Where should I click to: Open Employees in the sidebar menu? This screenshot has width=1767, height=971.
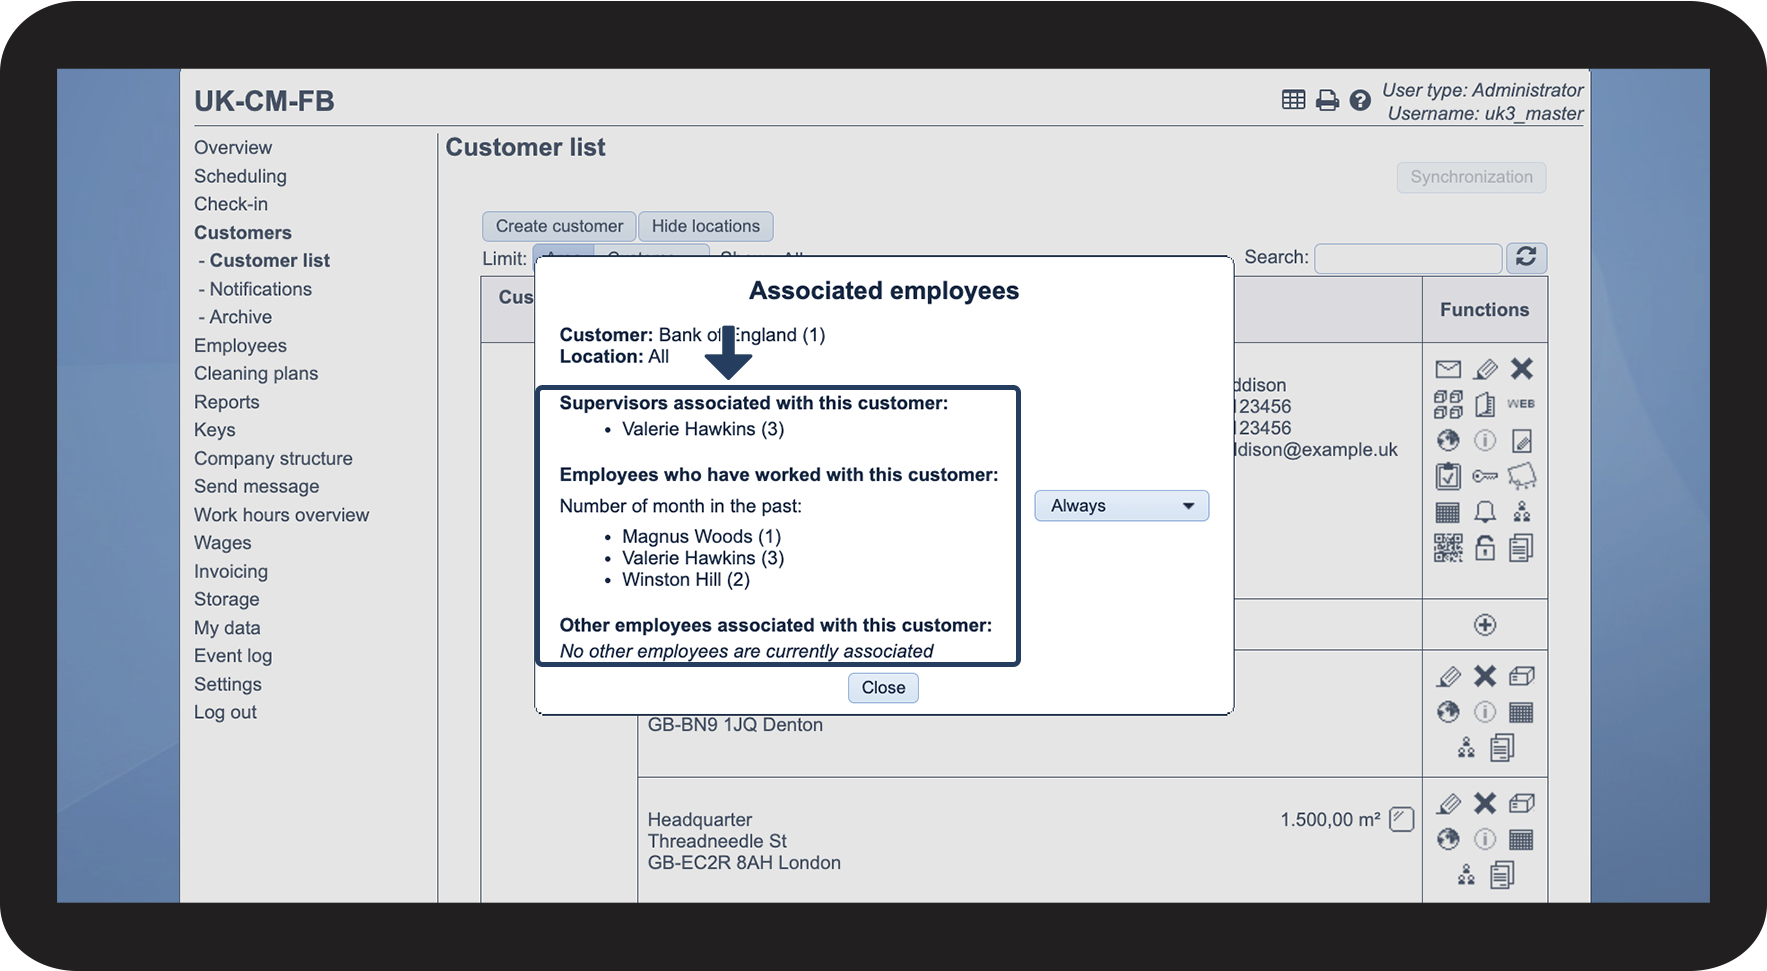pos(240,345)
